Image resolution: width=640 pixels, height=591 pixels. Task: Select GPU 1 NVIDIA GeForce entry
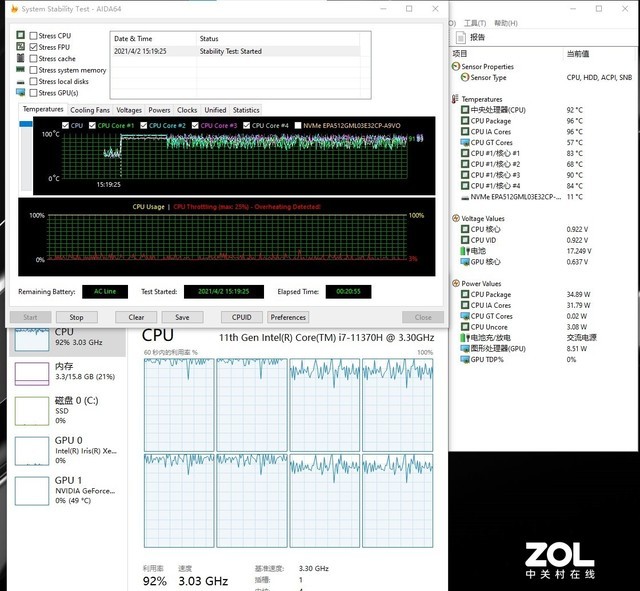click(67, 491)
